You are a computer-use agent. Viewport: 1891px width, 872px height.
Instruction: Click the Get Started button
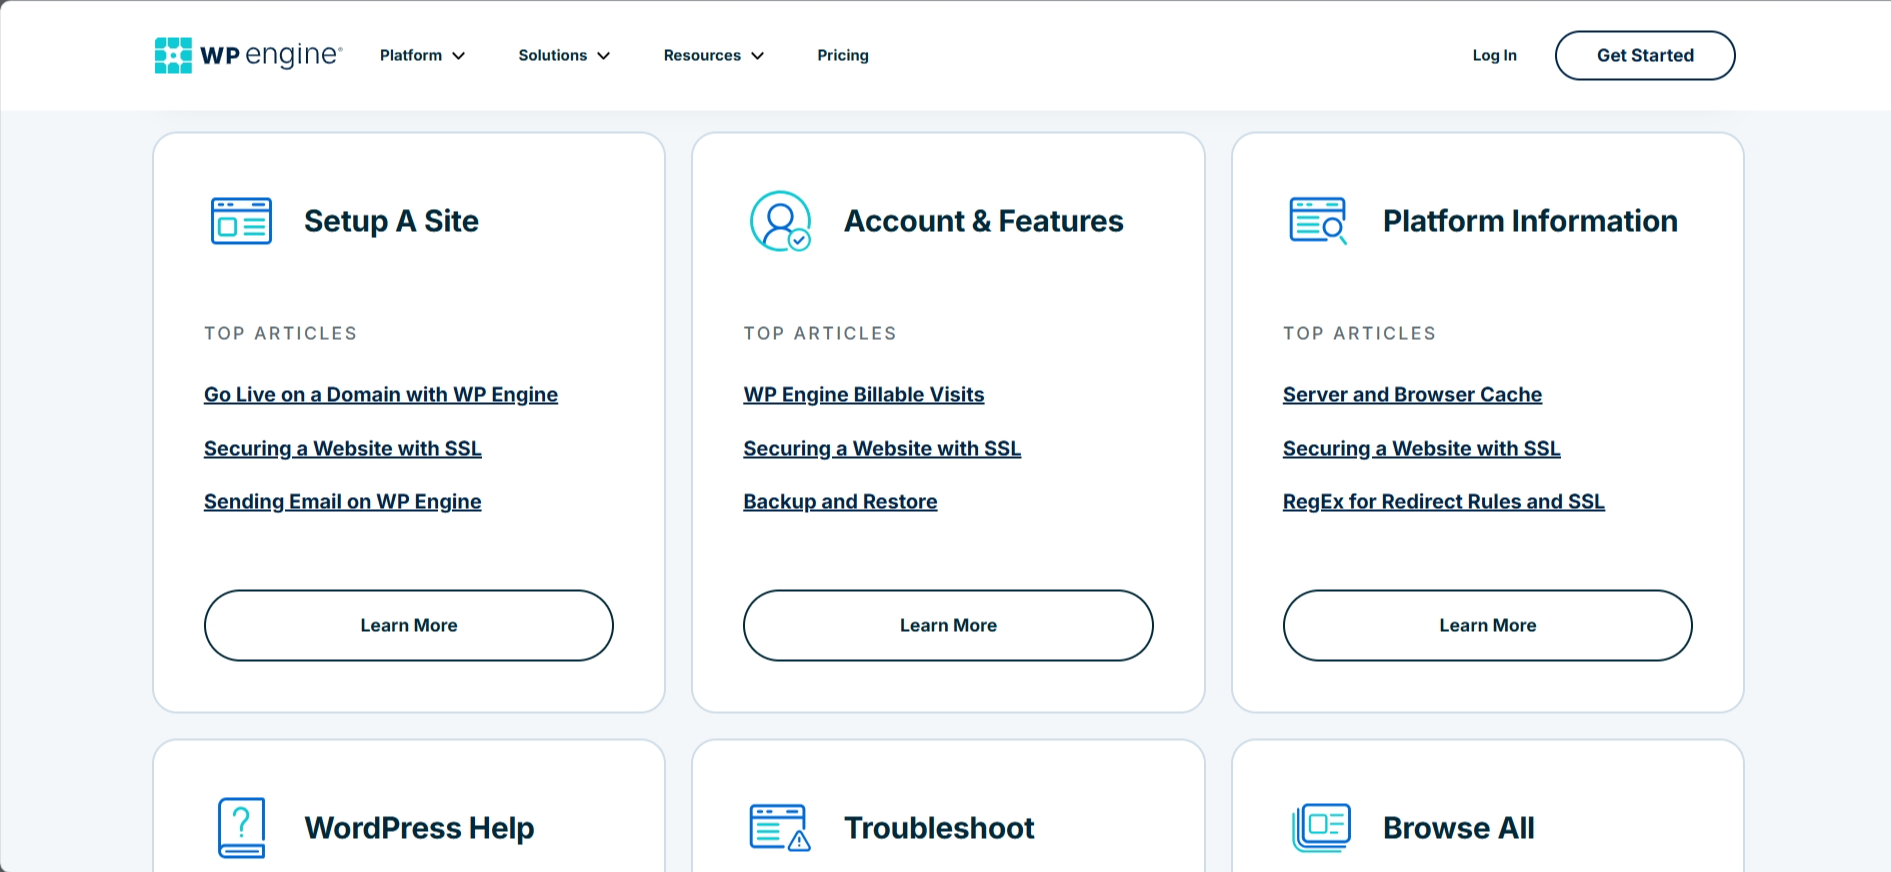[x=1645, y=55]
